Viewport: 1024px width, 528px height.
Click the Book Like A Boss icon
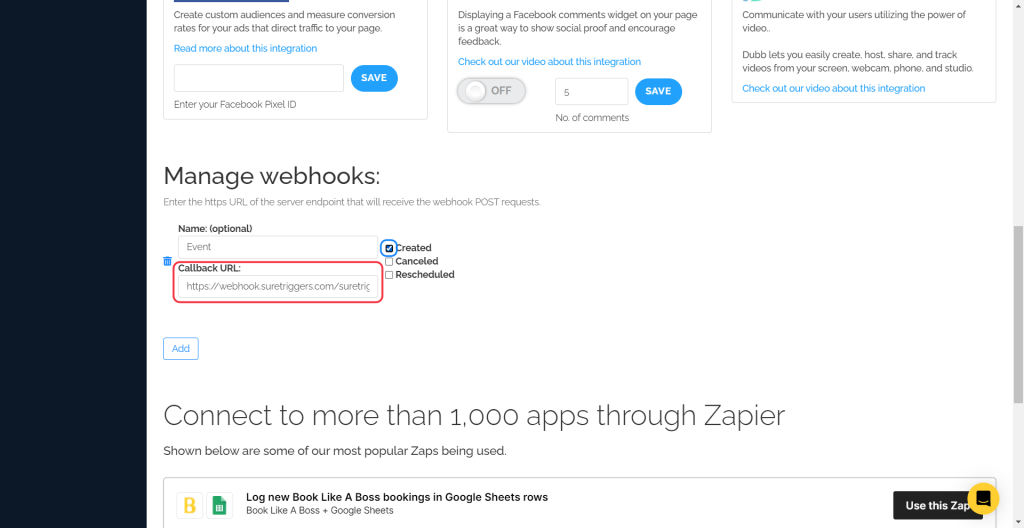point(188,505)
